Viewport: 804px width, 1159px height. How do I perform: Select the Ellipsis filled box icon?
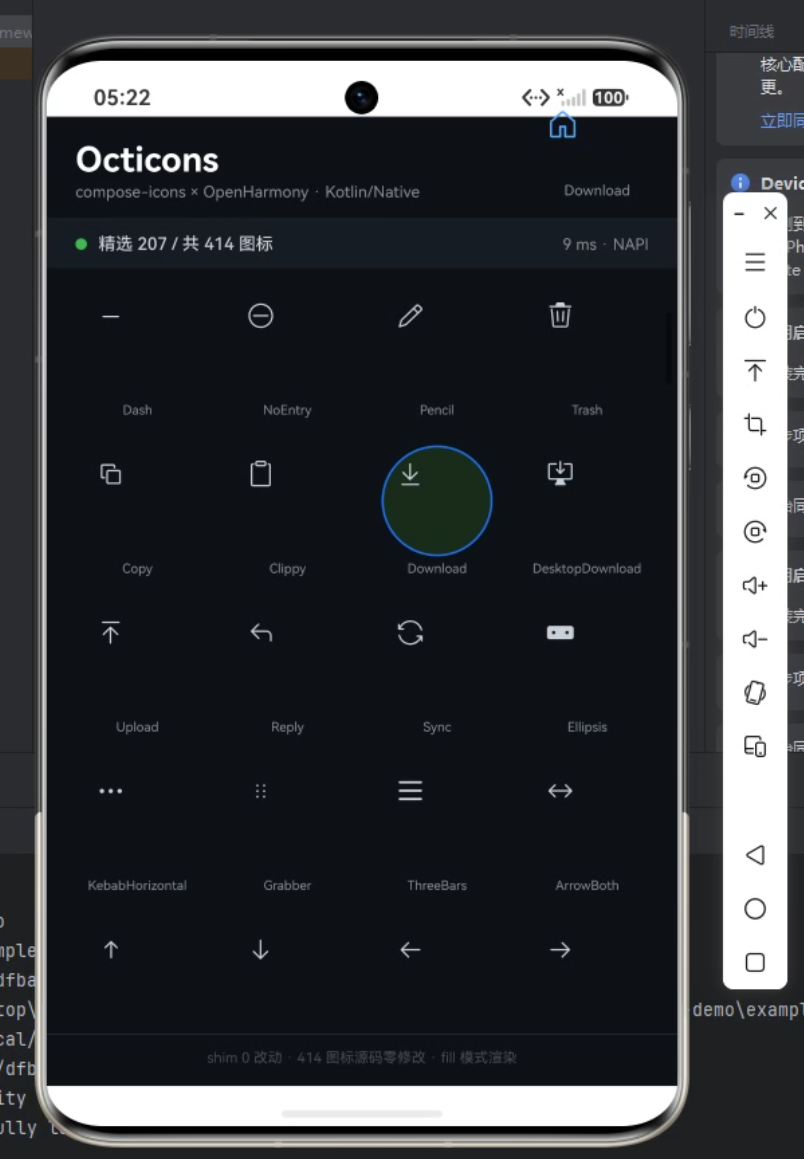[x=560, y=633]
